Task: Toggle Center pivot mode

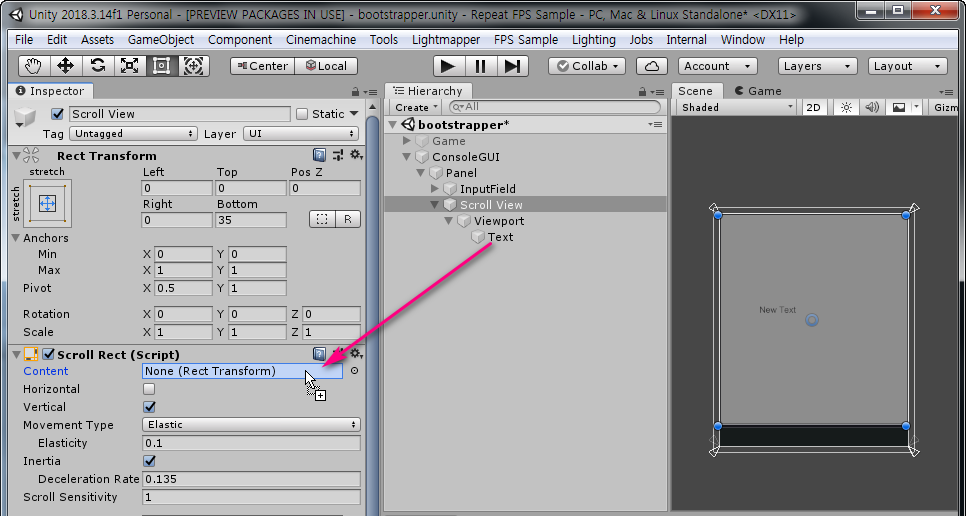Action: 262,66
